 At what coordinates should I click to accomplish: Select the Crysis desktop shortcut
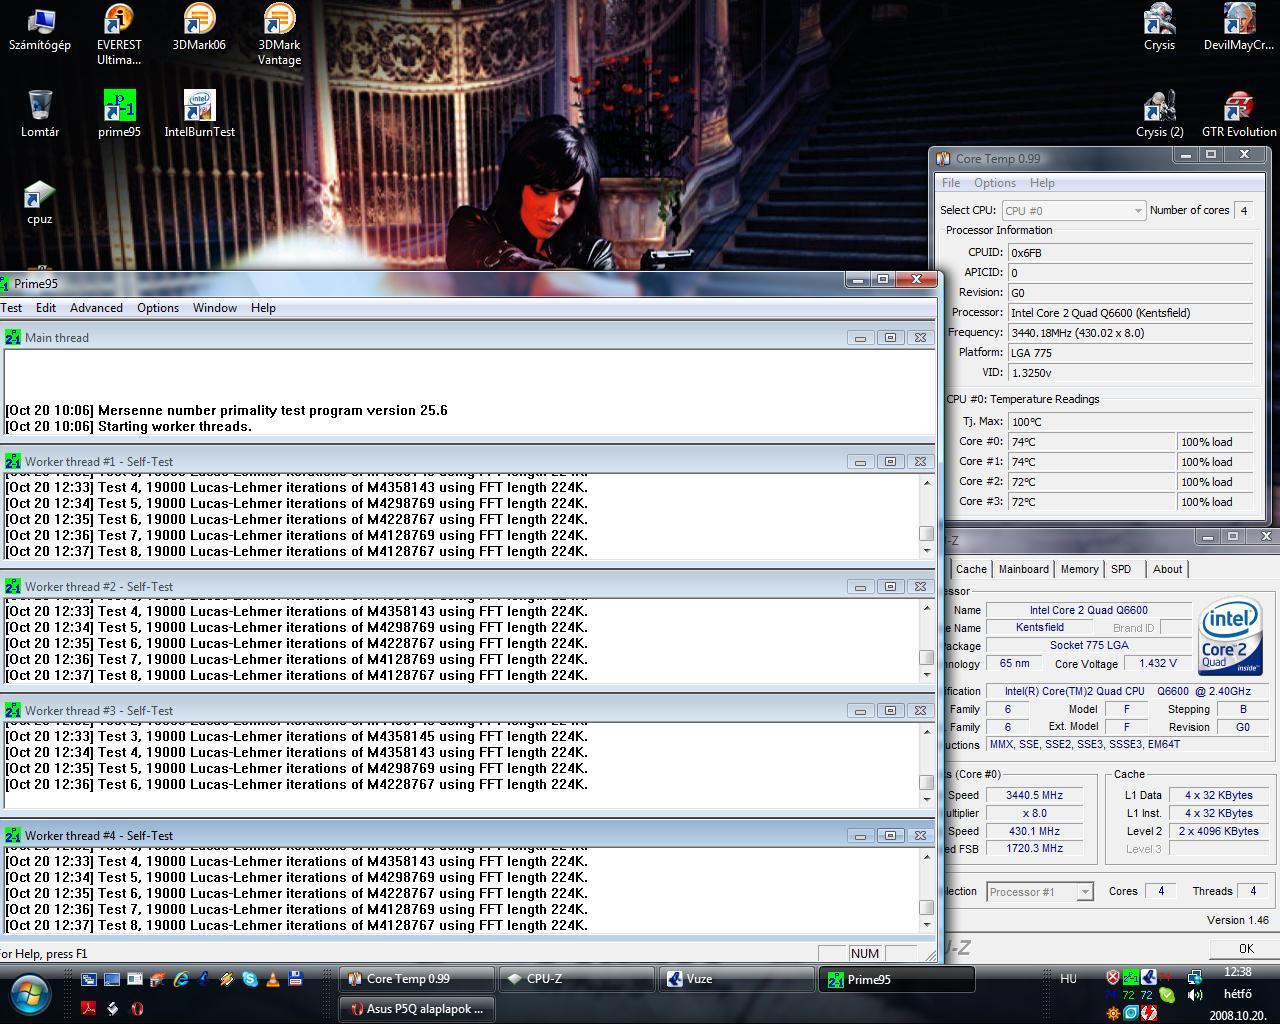(x=1159, y=27)
